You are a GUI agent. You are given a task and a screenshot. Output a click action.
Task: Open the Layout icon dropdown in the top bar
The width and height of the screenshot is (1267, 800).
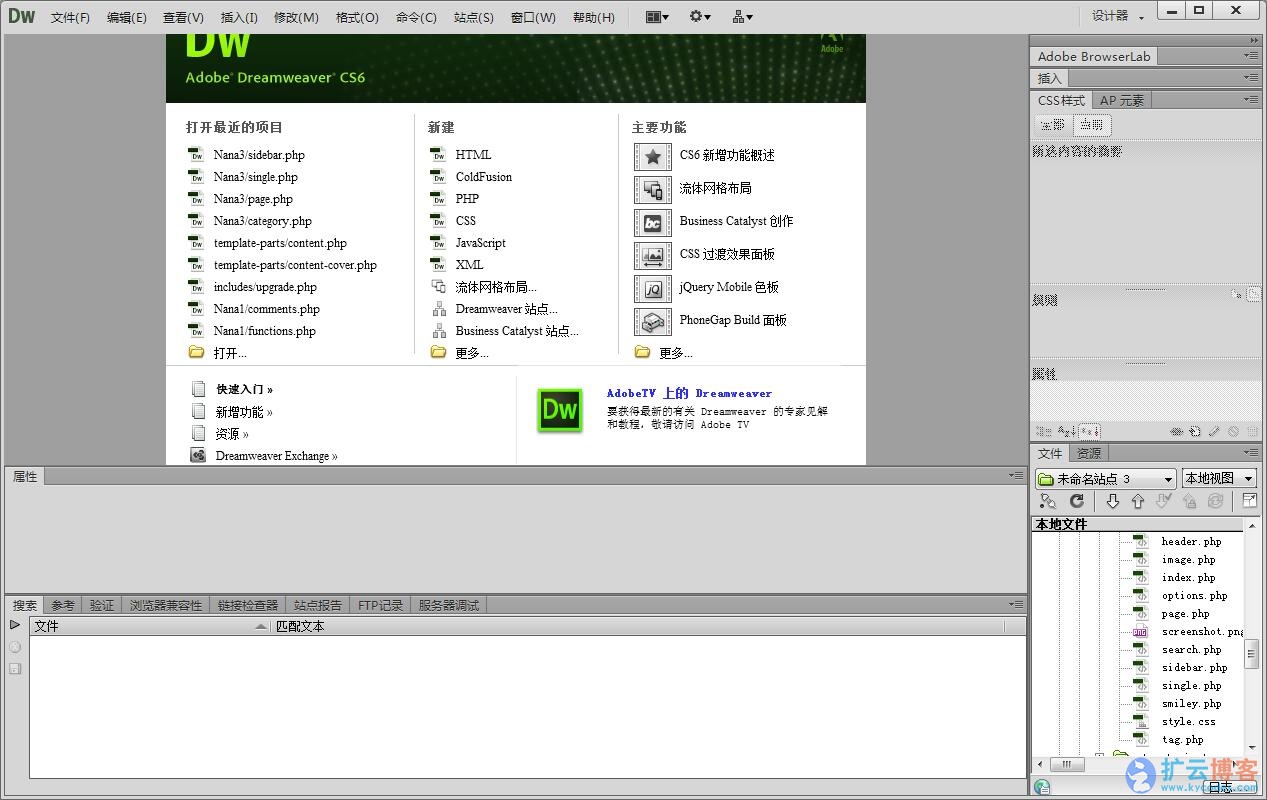(657, 17)
